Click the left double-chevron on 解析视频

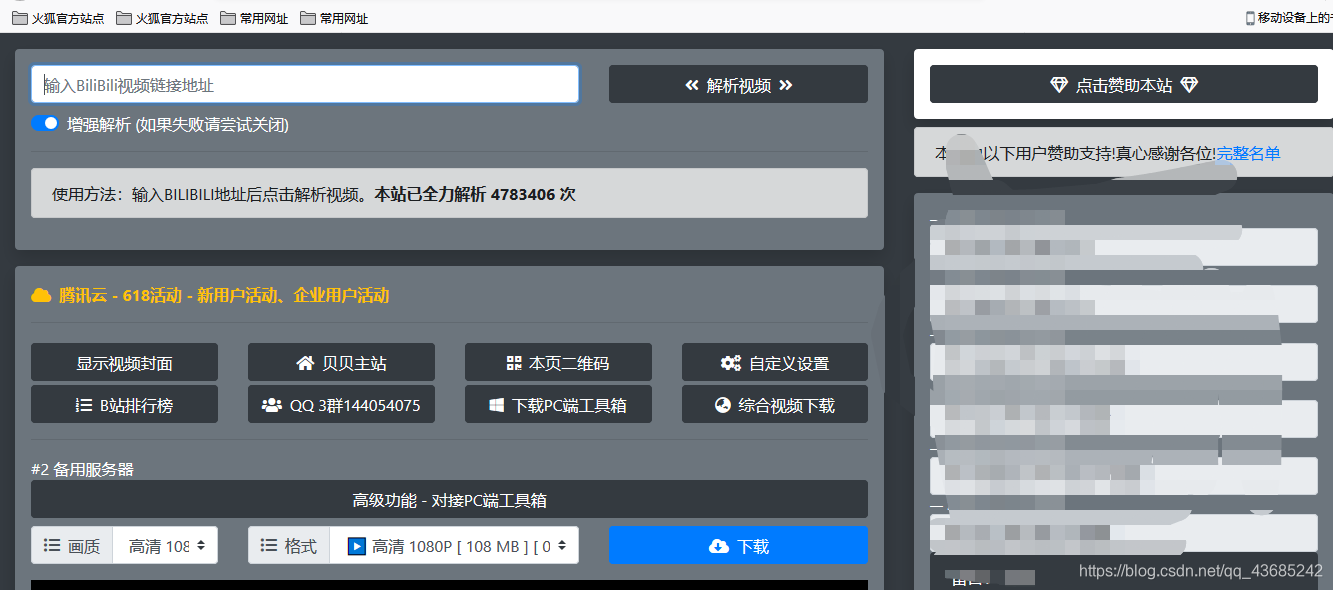coord(692,85)
